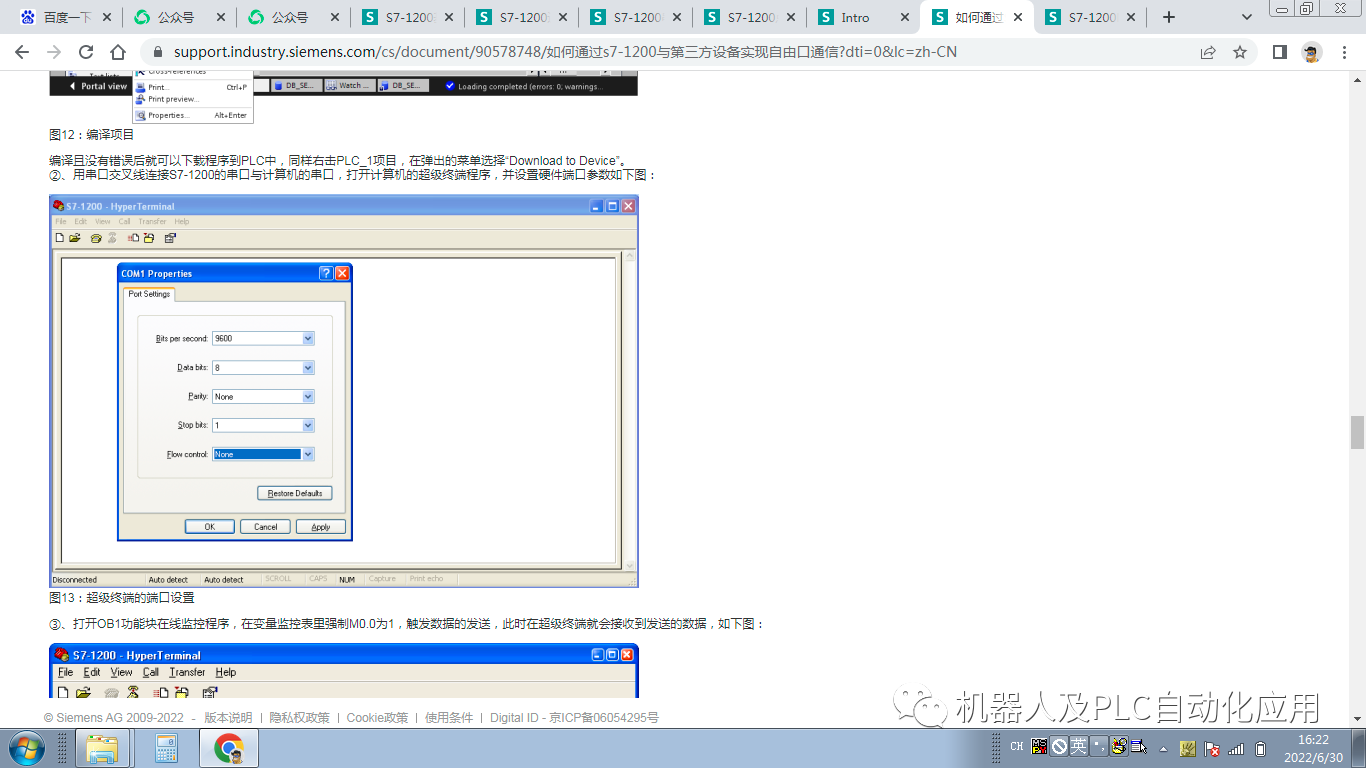Close the 百度一下 tab

click(x=108, y=17)
